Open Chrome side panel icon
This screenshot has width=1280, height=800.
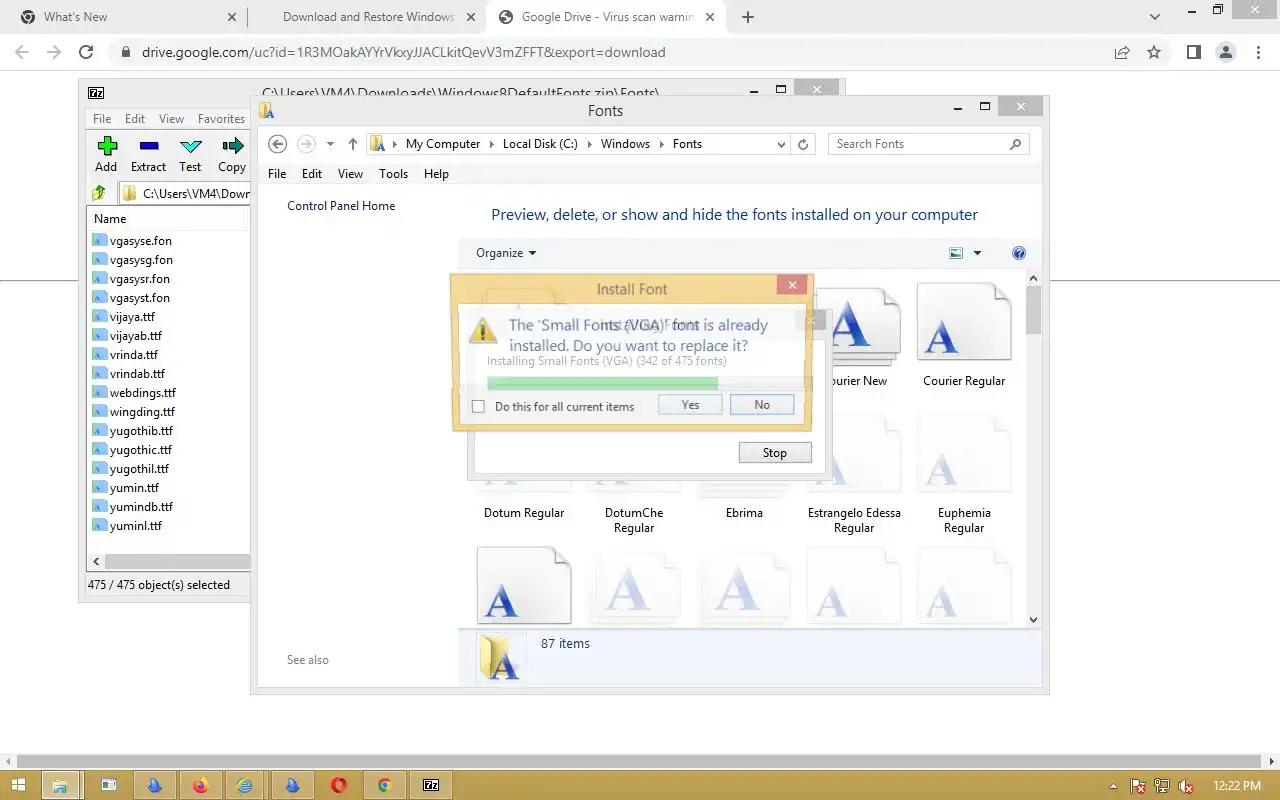(1193, 52)
